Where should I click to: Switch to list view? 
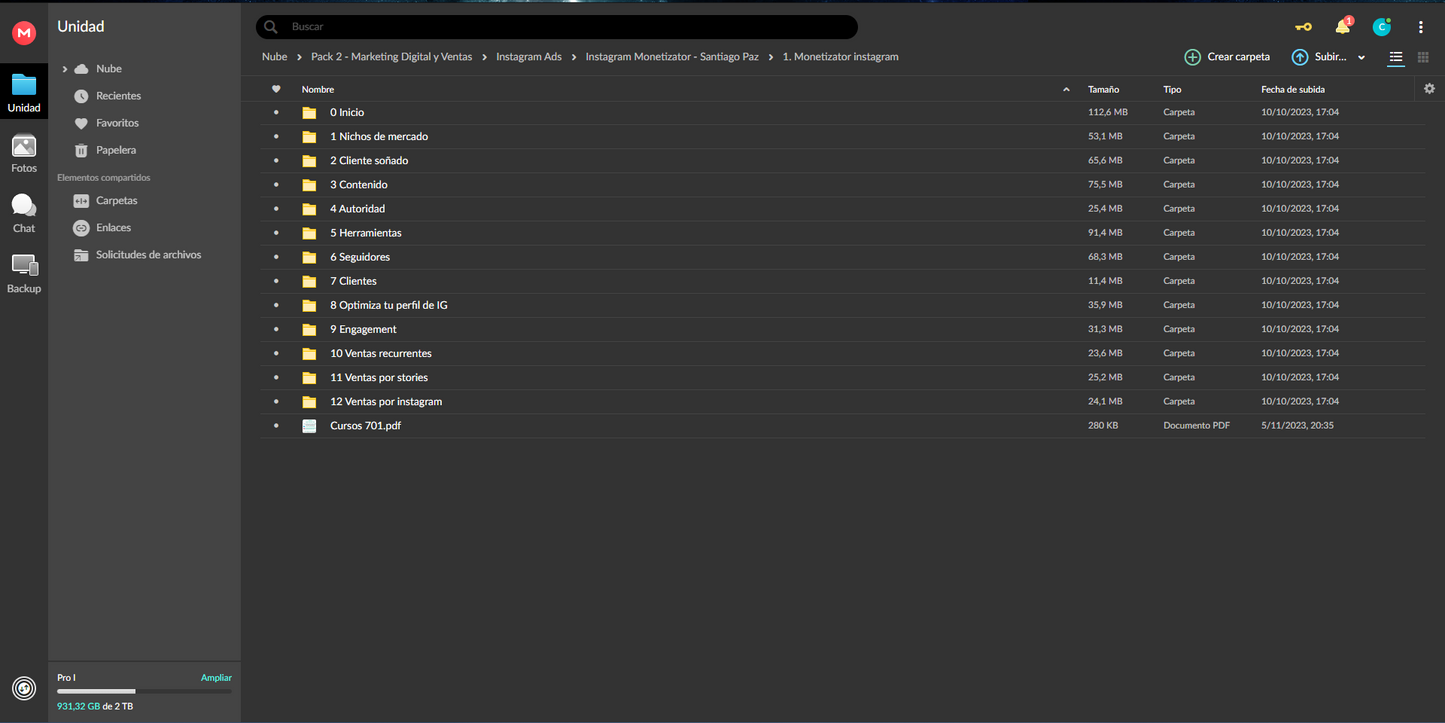(x=1396, y=58)
